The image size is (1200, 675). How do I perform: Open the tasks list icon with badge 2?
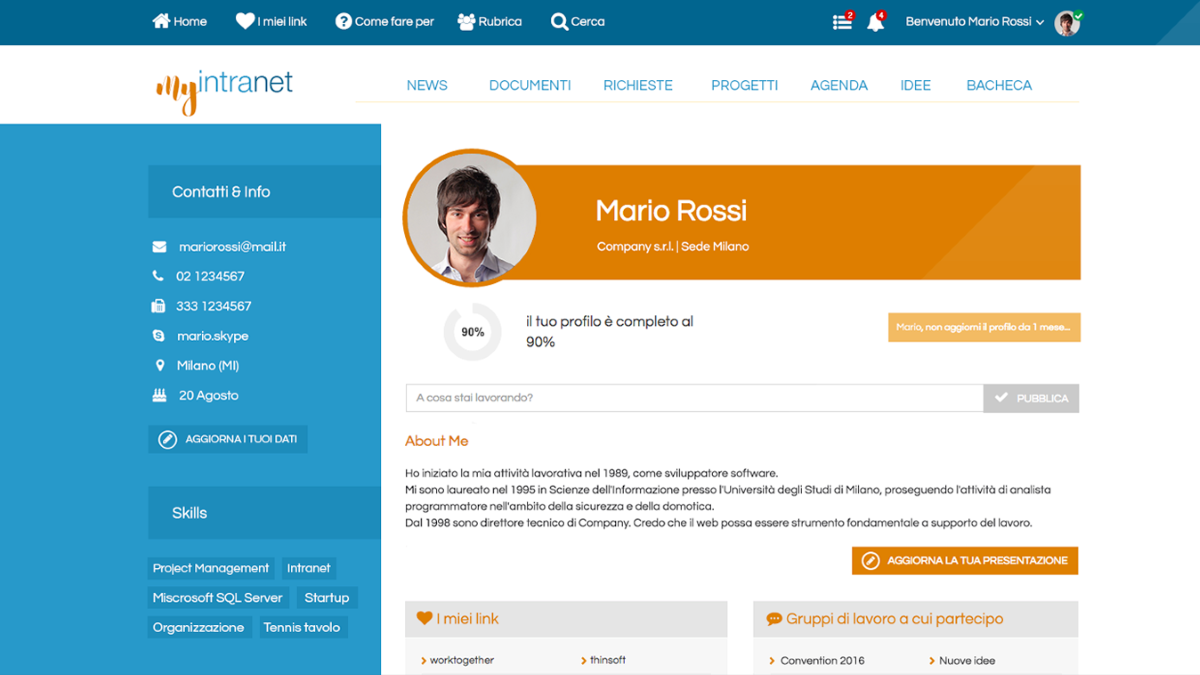(841, 20)
